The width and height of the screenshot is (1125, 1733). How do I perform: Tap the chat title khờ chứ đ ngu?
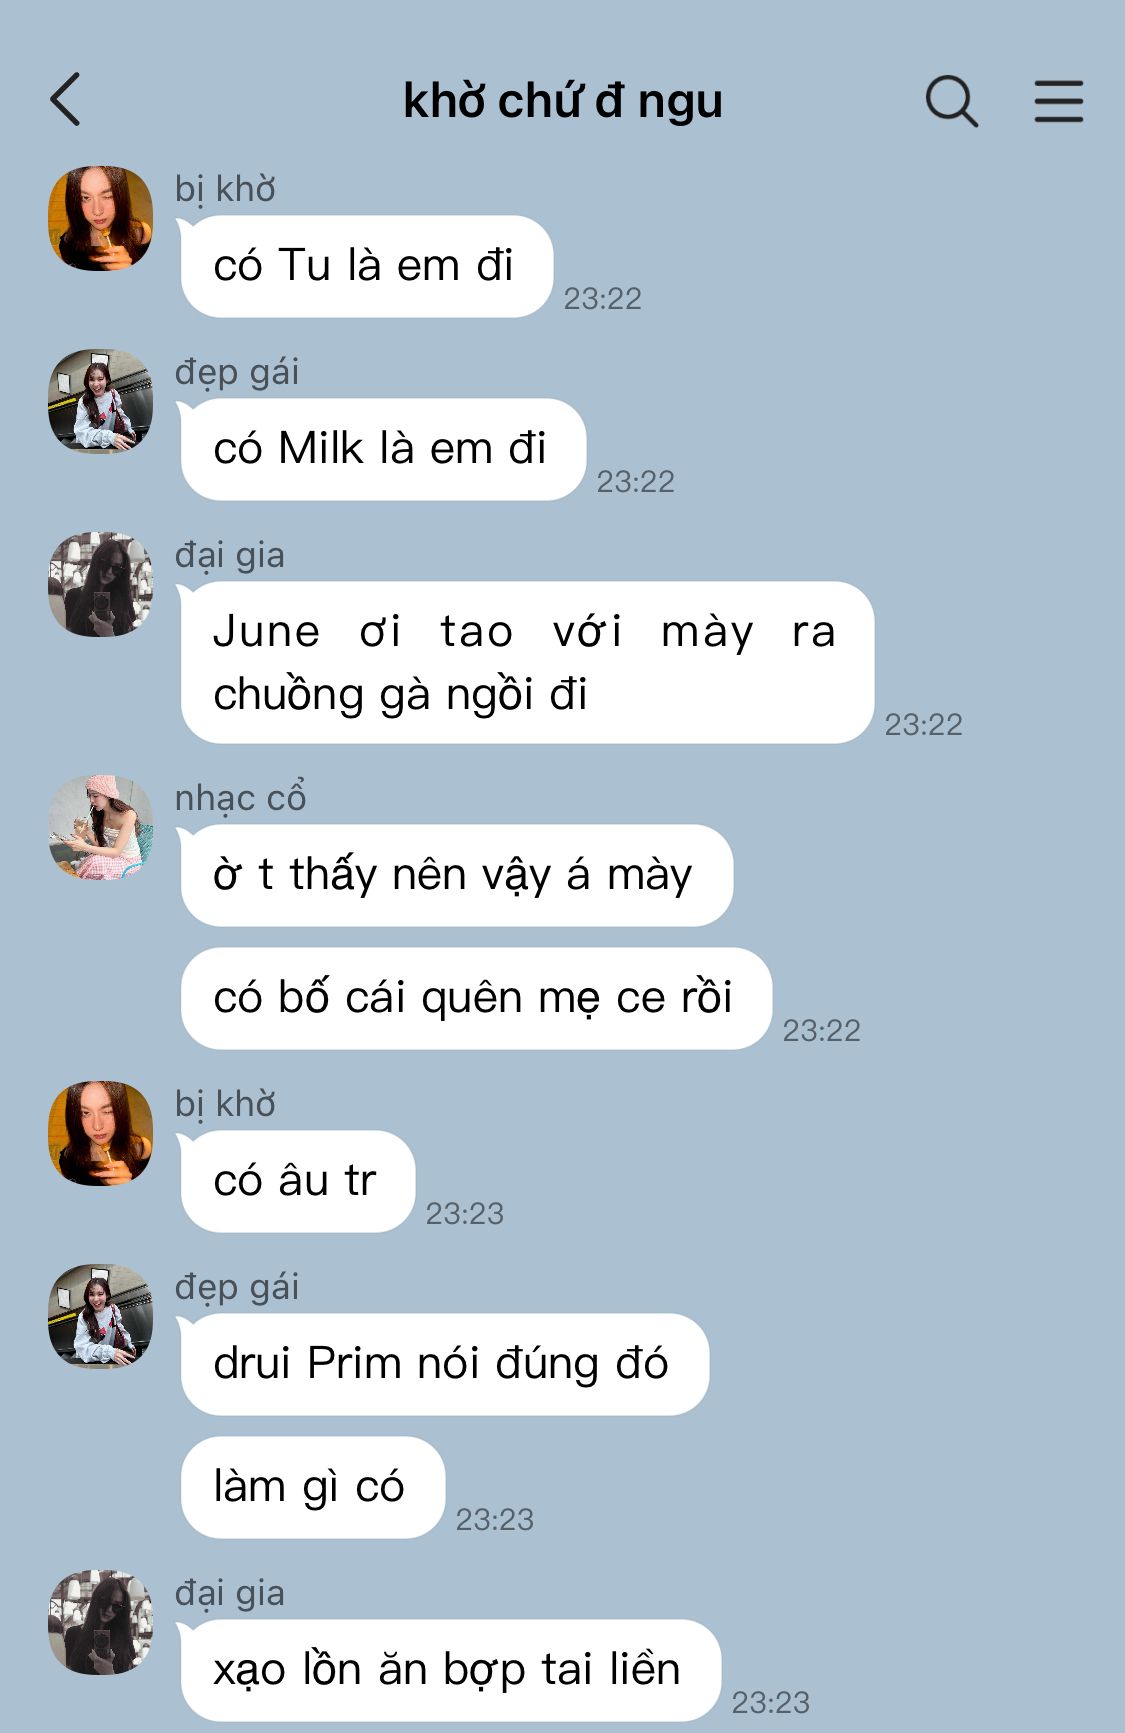tap(562, 101)
